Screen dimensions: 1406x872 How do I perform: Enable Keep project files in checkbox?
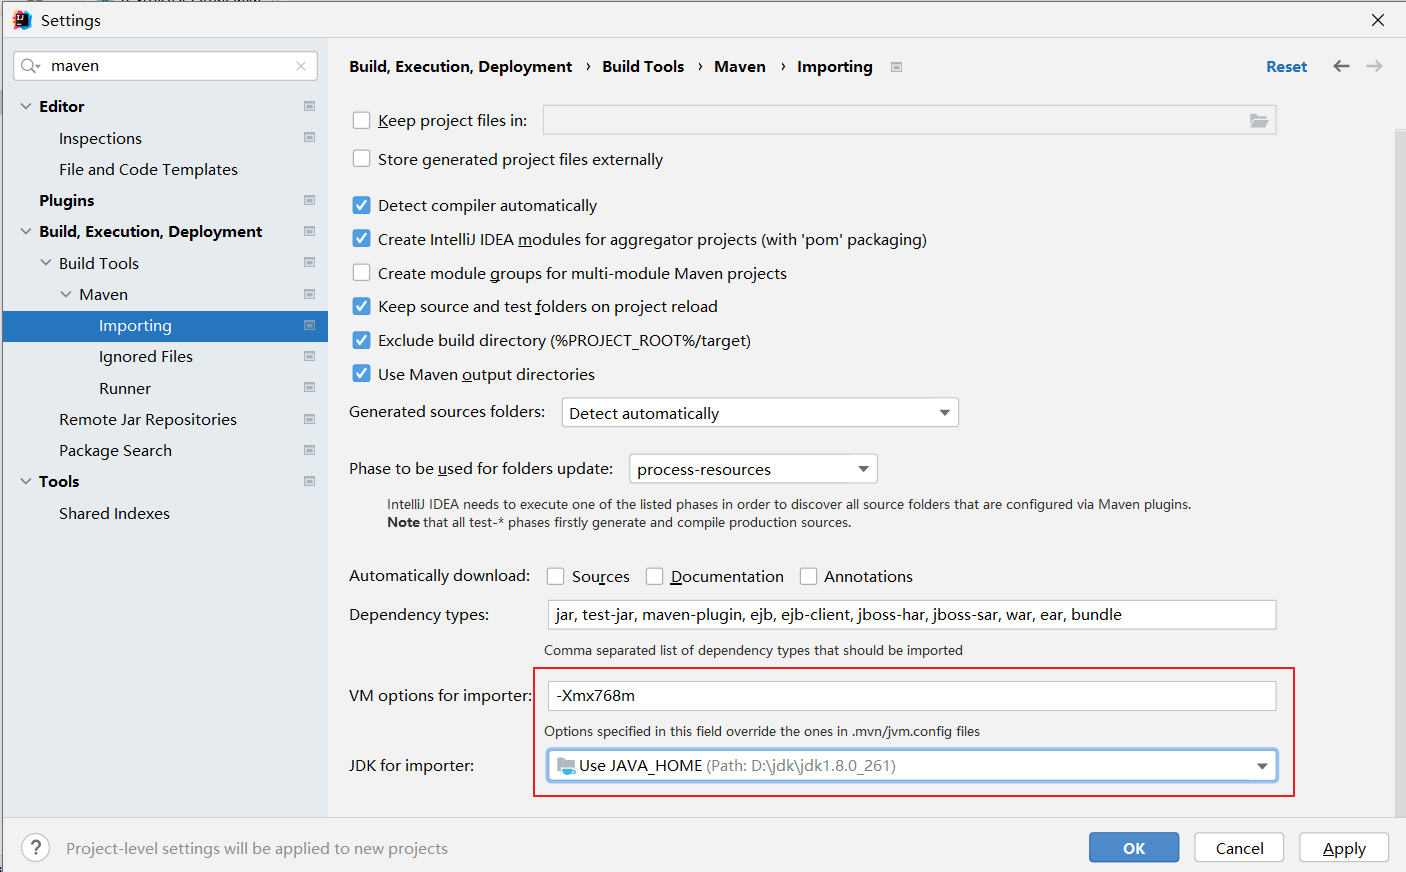(362, 120)
